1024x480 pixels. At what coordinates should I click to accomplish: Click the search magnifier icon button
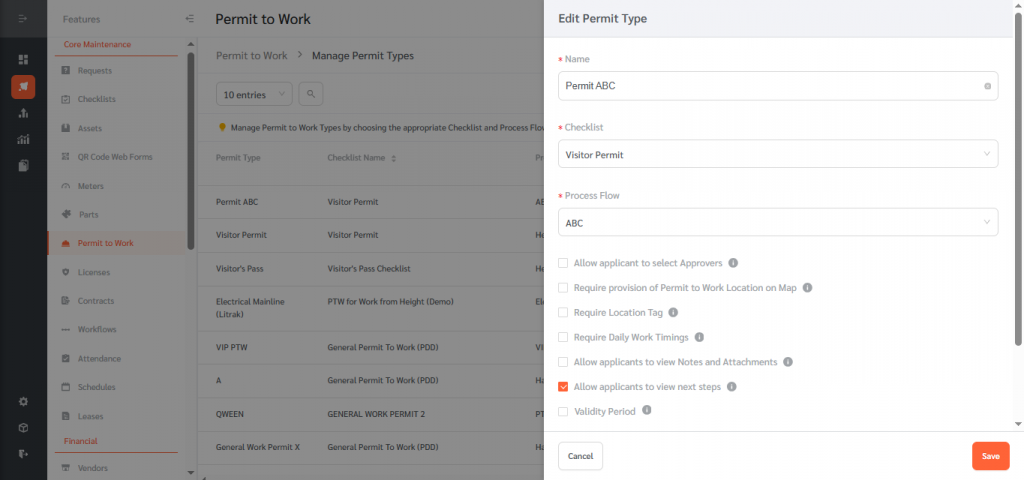click(x=311, y=94)
